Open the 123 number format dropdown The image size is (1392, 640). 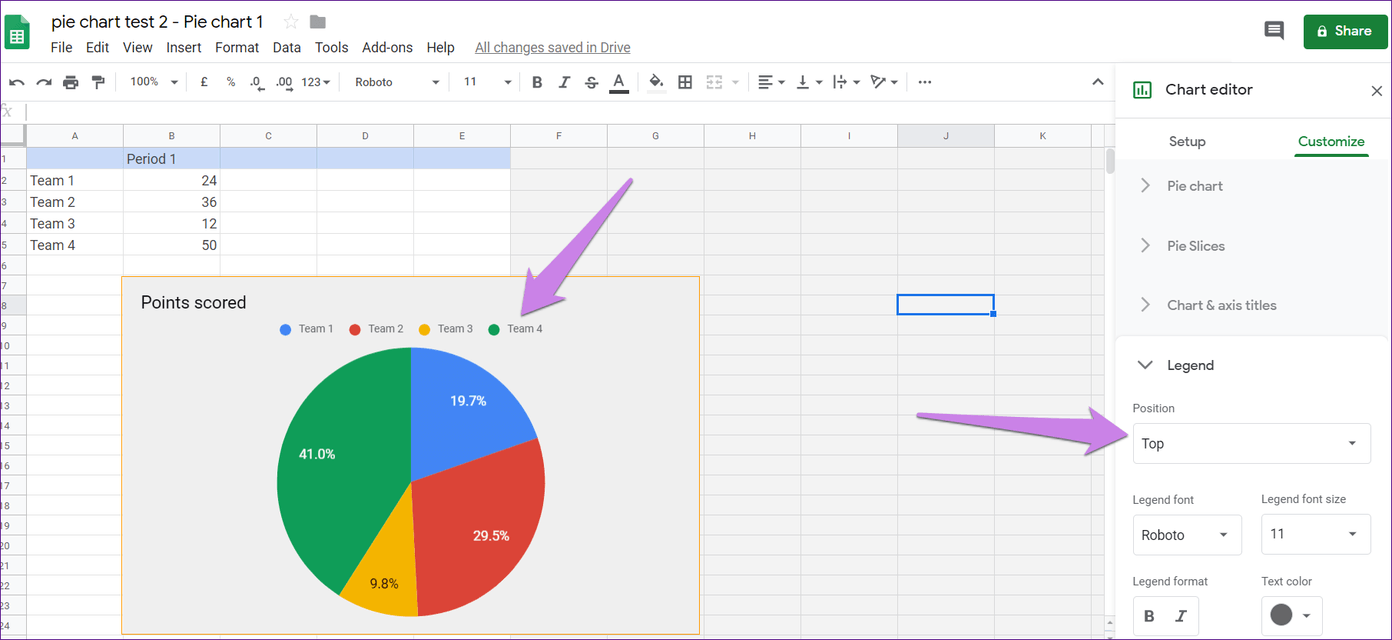pos(316,82)
